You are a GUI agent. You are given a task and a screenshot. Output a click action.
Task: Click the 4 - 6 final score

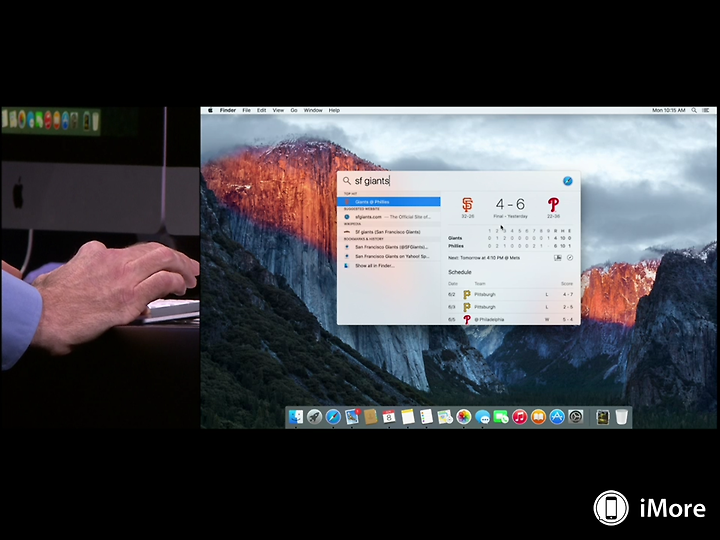click(x=510, y=204)
